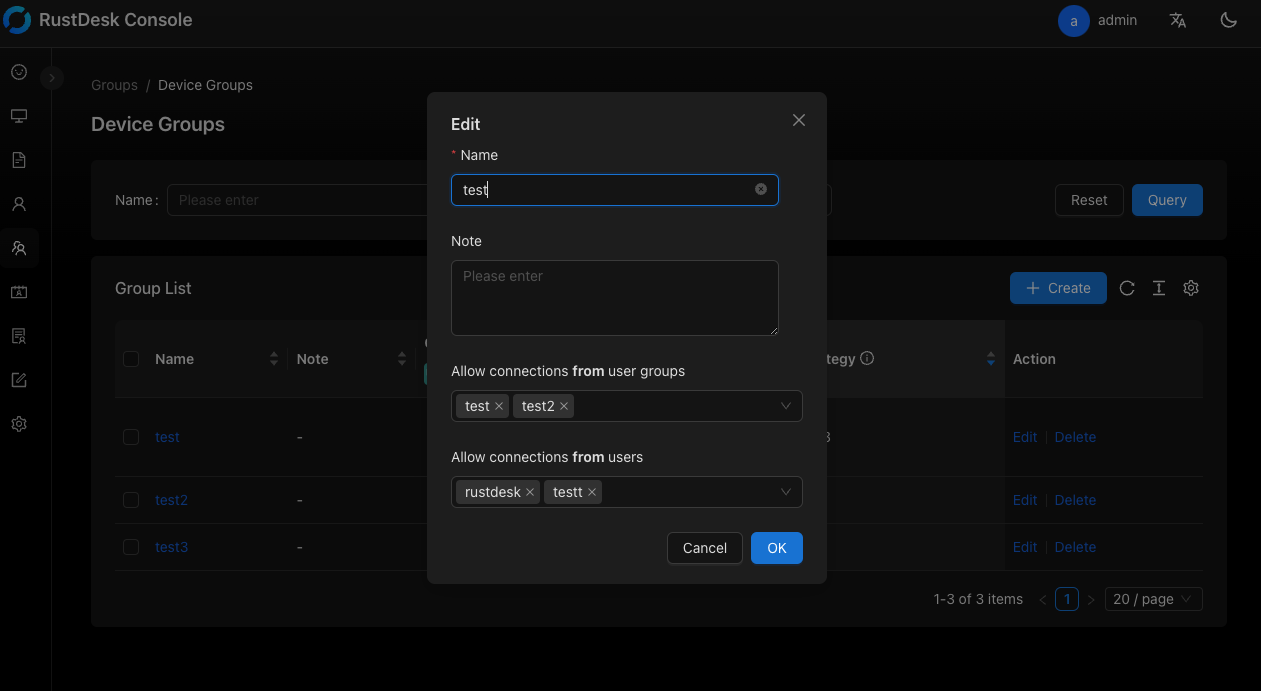1261x691 pixels.
Task: Click inside the Note text area
Action: [x=614, y=297]
